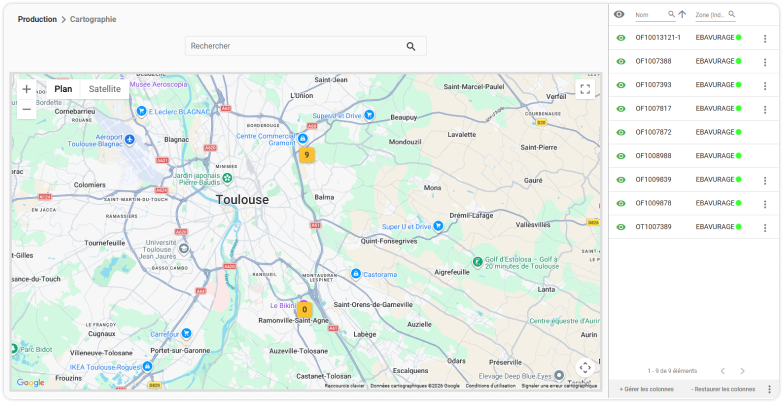Screen dimensions: 783x403
Task: Click Gérer les colonnes
Action: [x=646, y=389]
